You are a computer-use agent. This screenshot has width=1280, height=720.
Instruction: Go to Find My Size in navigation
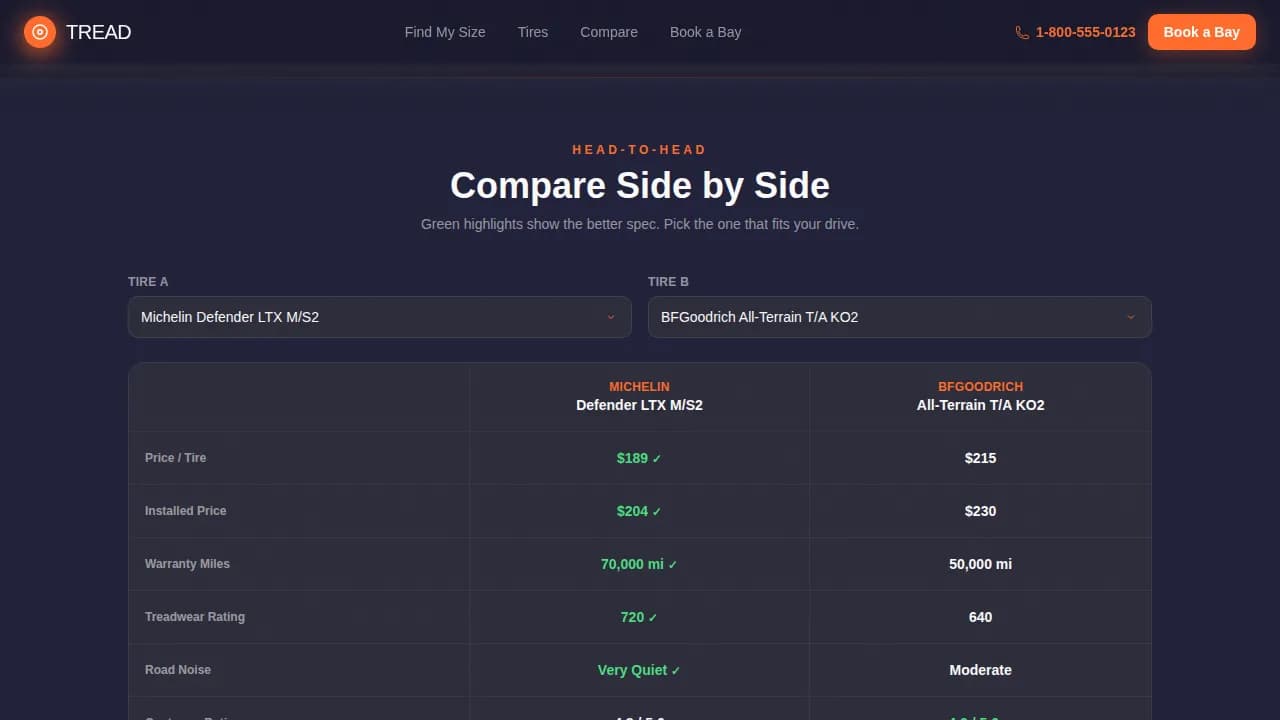pos(445,32)
